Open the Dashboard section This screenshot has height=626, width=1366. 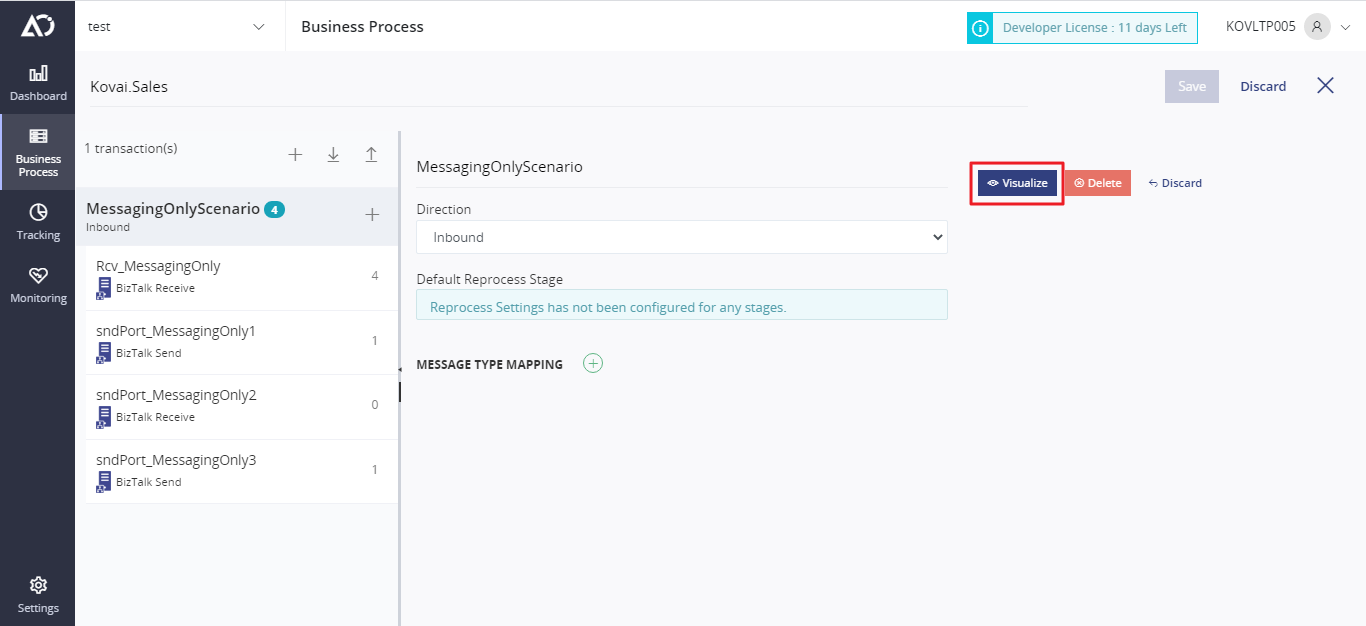point(38,83)
